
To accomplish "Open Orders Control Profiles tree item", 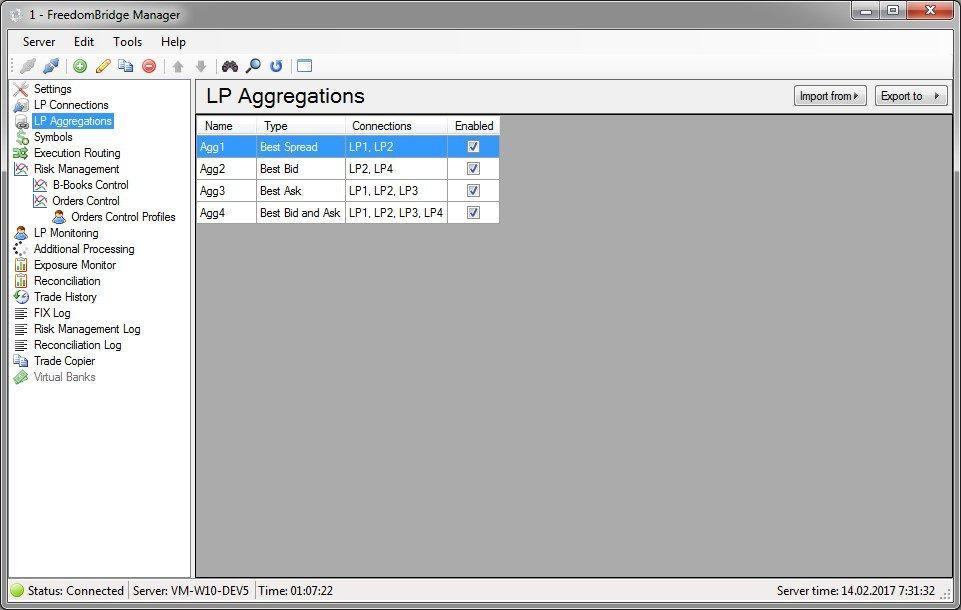I will click(x=122, y=217).
